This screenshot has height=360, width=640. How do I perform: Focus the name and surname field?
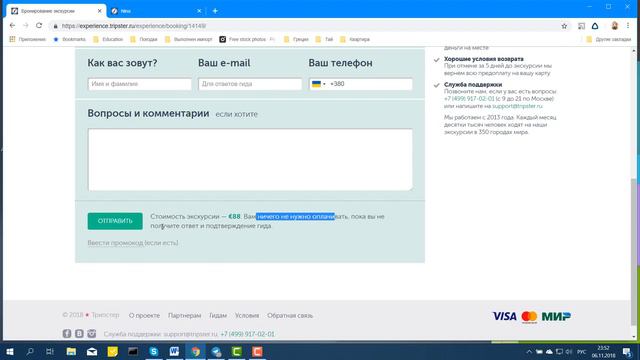[x=140, y=84]
